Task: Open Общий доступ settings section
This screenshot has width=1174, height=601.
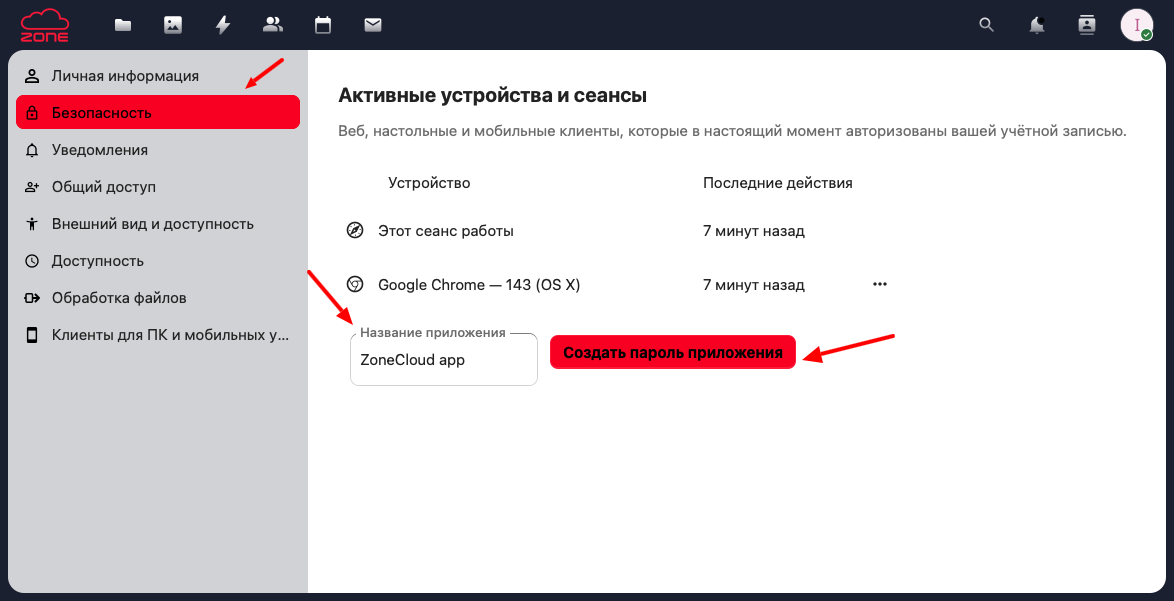Action: pyautogui.click(x=104, y=187)
